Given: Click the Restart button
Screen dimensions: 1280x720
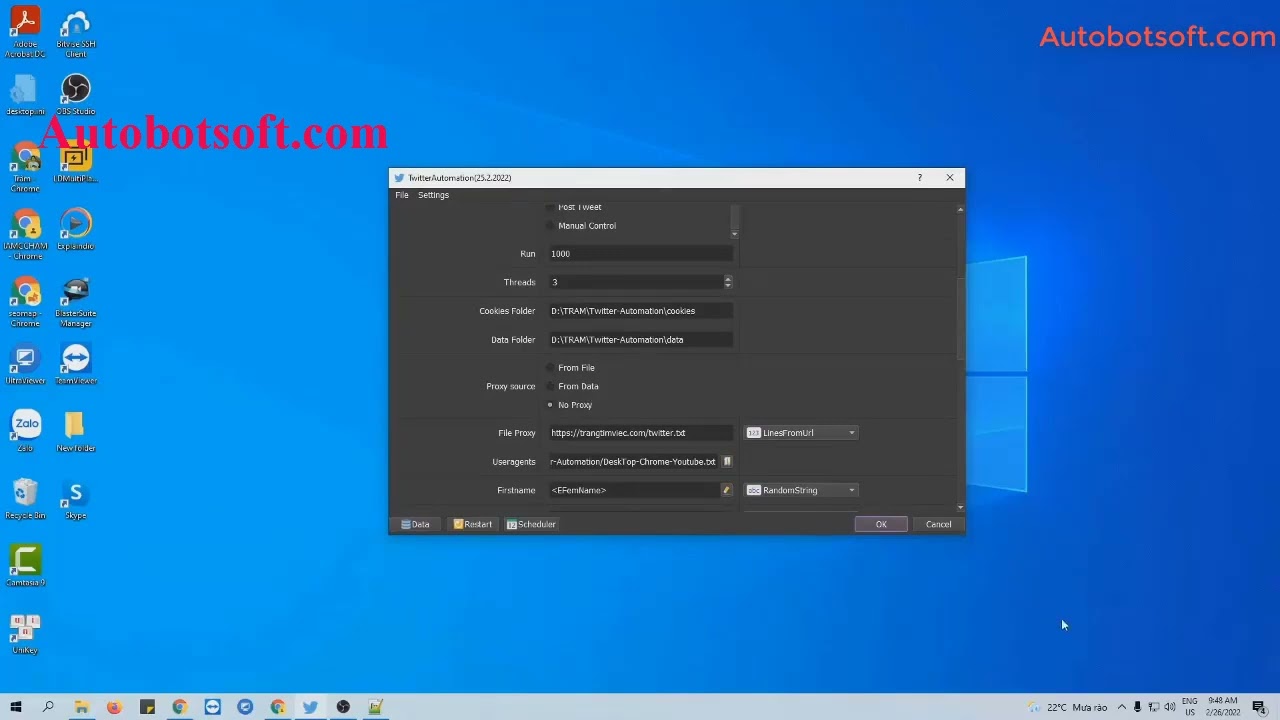Looking at the screenshot, I should coord(472,524).
